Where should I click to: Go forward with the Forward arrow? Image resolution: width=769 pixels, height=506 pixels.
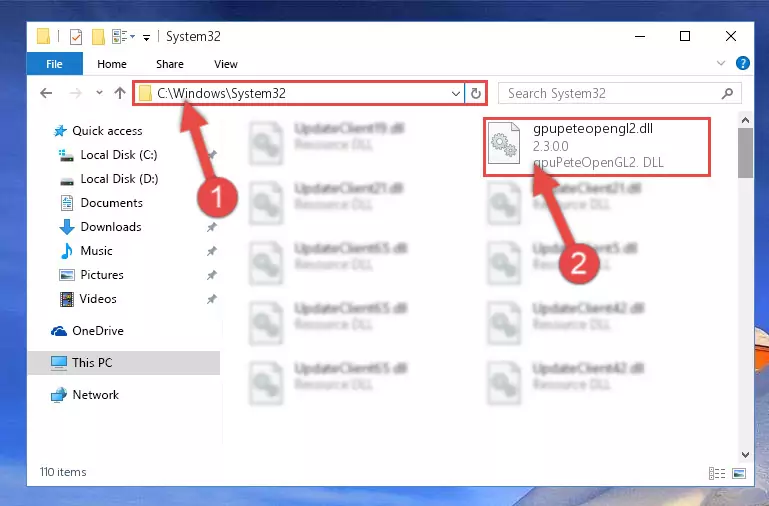pos(76,93)
